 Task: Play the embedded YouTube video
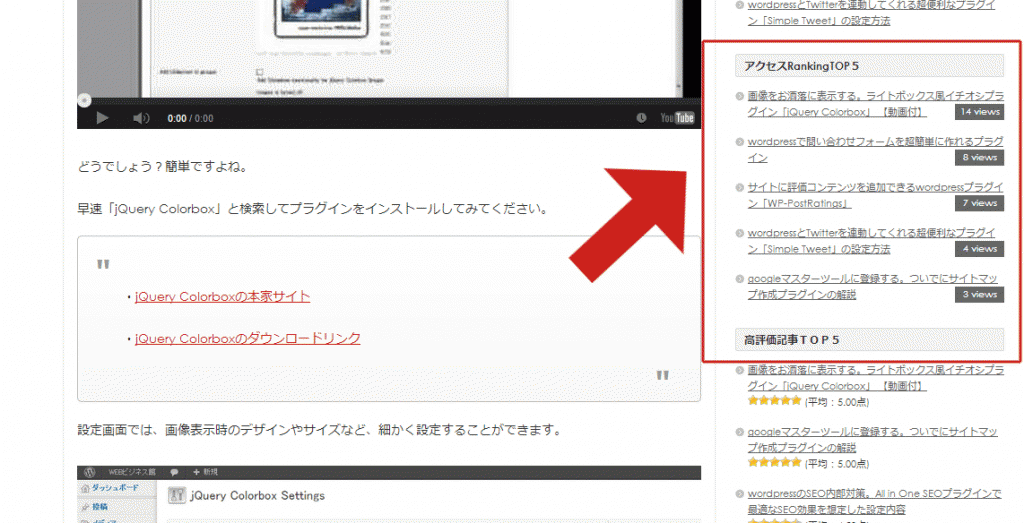tap(103, 118)
